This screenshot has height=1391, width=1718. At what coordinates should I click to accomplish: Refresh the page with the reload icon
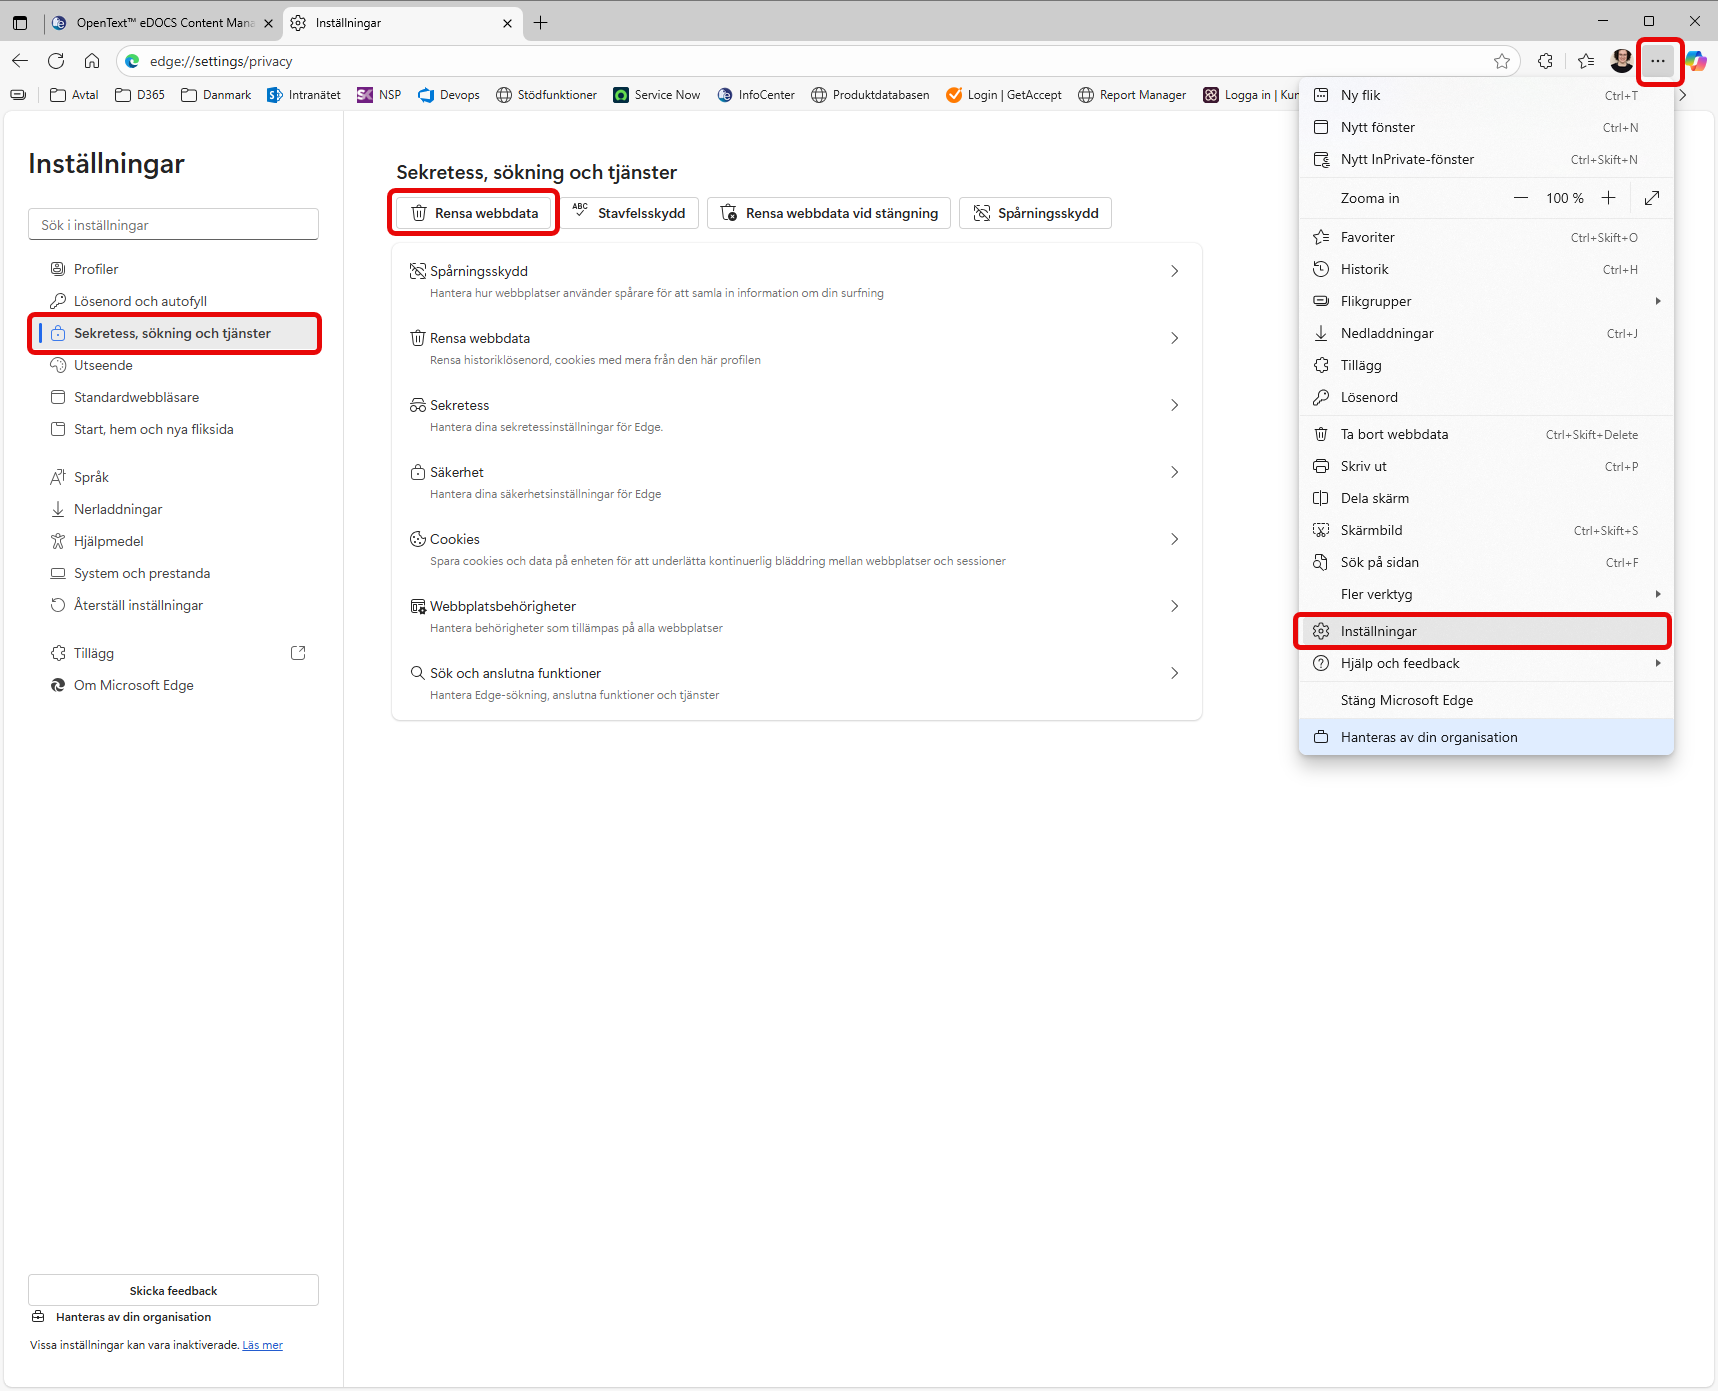[x=56, y=61]
